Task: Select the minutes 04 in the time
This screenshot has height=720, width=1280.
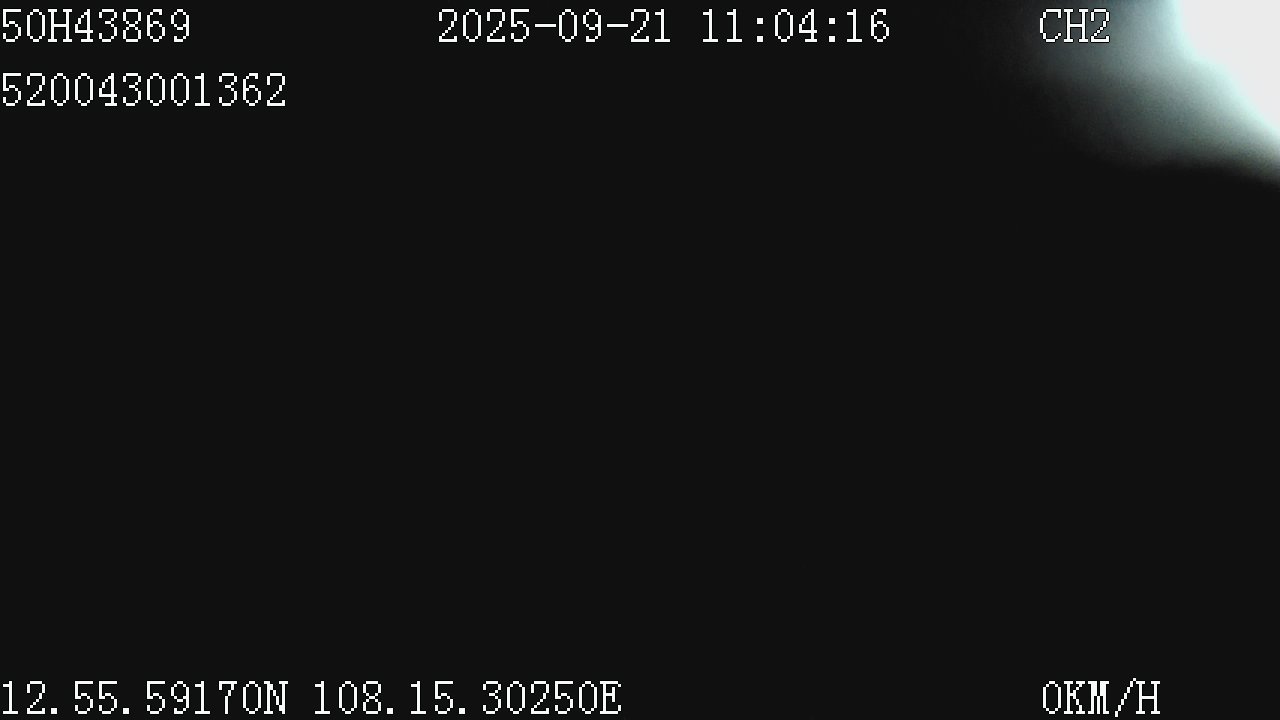Action: tap(795, 27)
